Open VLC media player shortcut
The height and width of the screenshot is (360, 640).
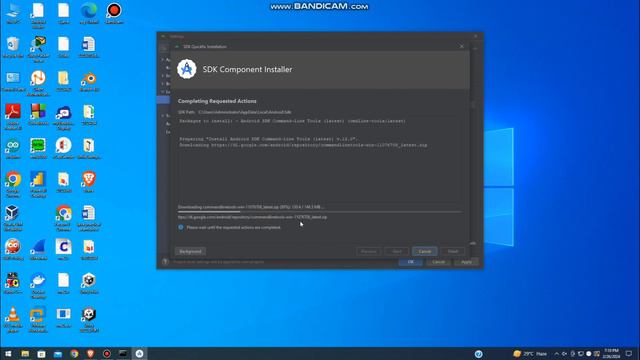click(x=13, y=320)
